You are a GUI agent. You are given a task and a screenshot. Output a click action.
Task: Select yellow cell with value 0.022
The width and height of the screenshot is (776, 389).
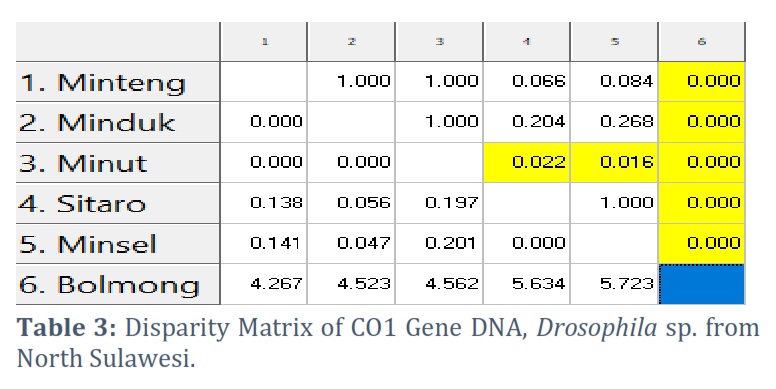click(527, 163)
